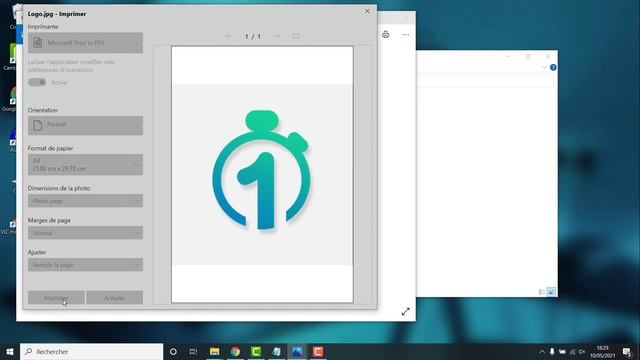Open the green Camtasia icon on taskbar
Image resolution: width=640 pixels, height=360 pixels.
tap(256, 351)
